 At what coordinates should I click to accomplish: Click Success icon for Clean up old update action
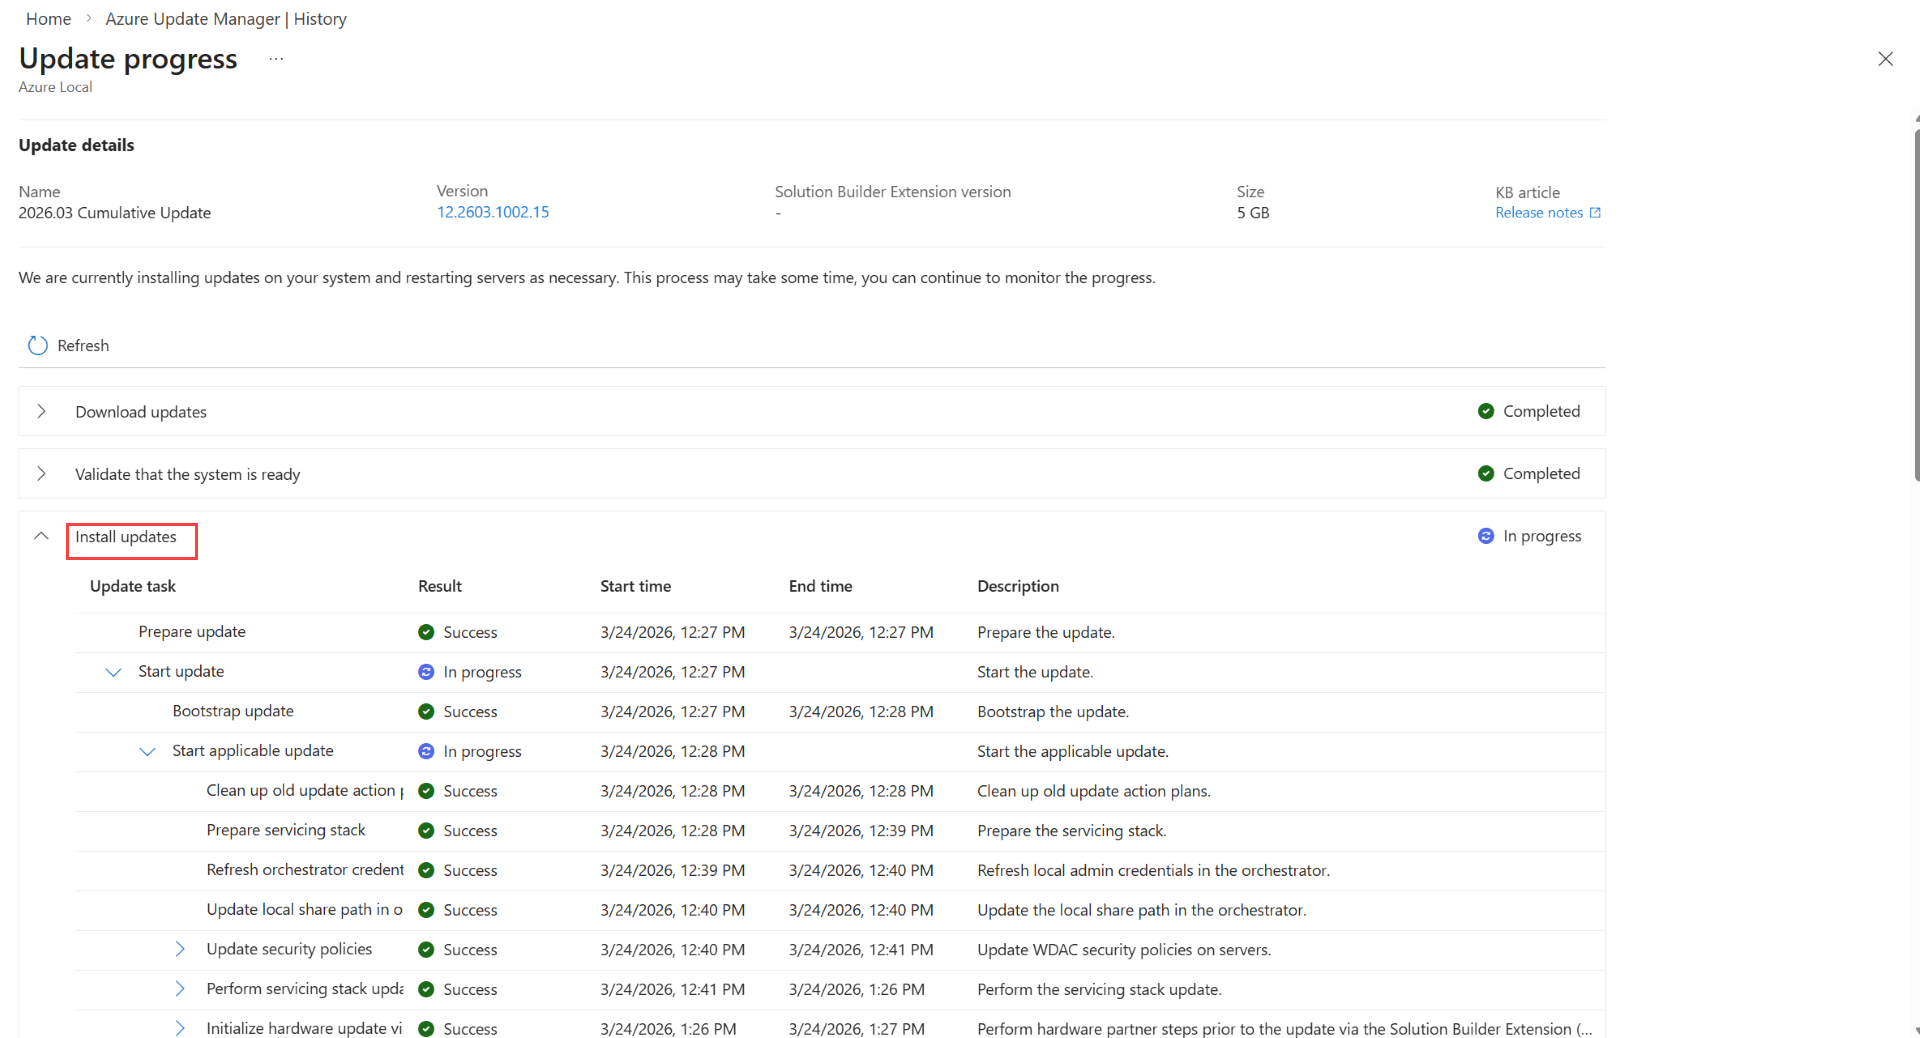pos(426,791)
